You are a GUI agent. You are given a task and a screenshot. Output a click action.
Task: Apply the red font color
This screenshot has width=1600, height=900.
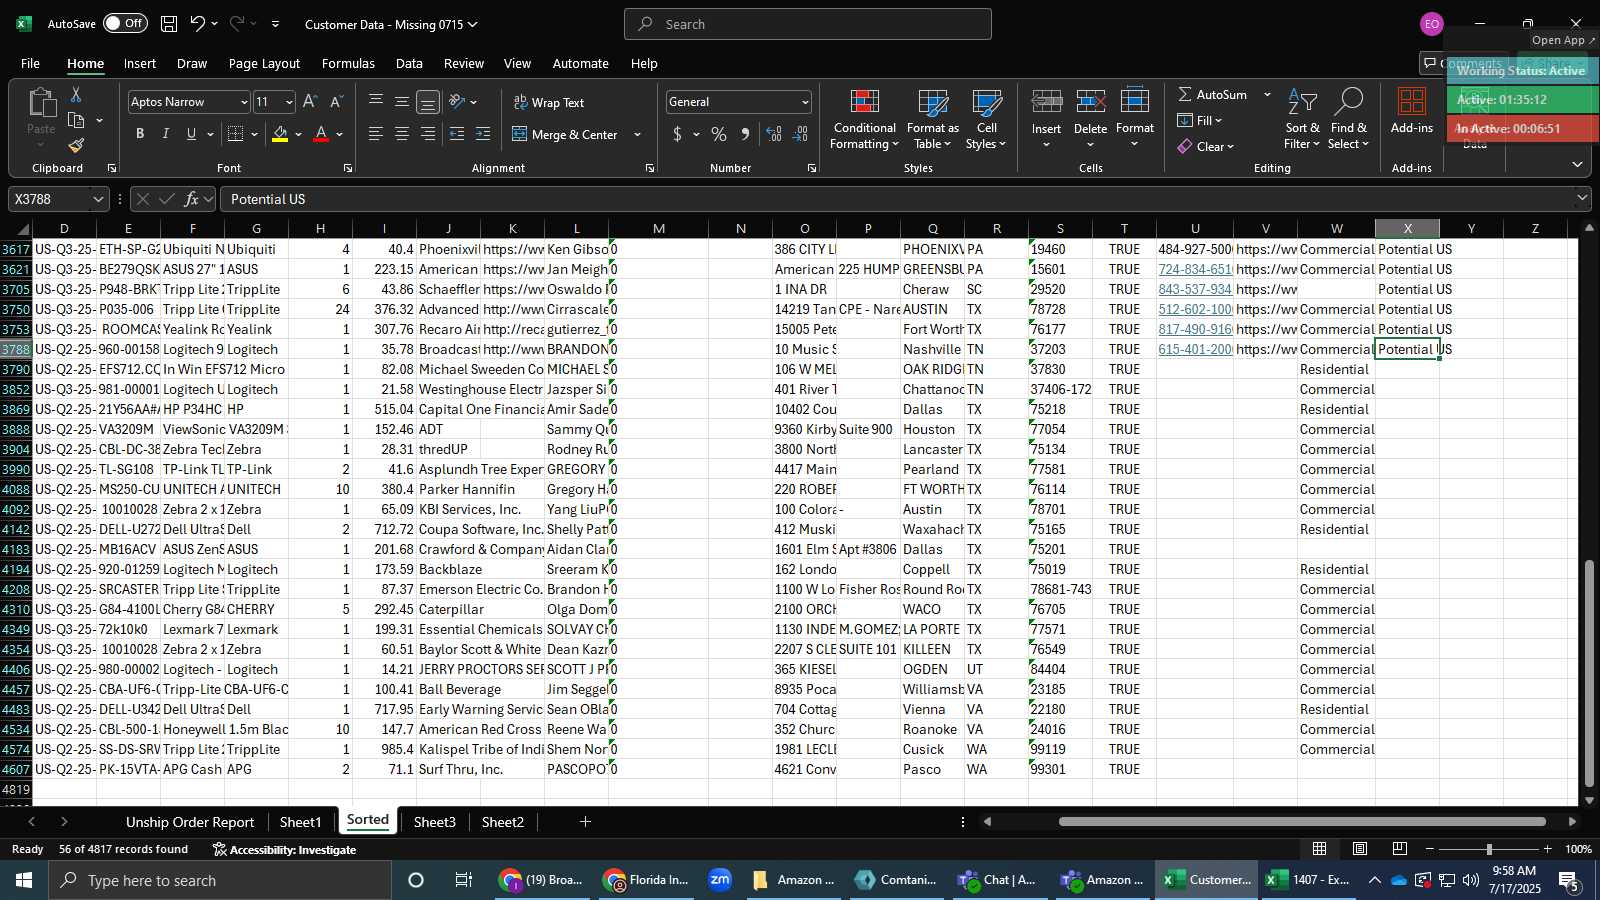click(x=321, y=134)
